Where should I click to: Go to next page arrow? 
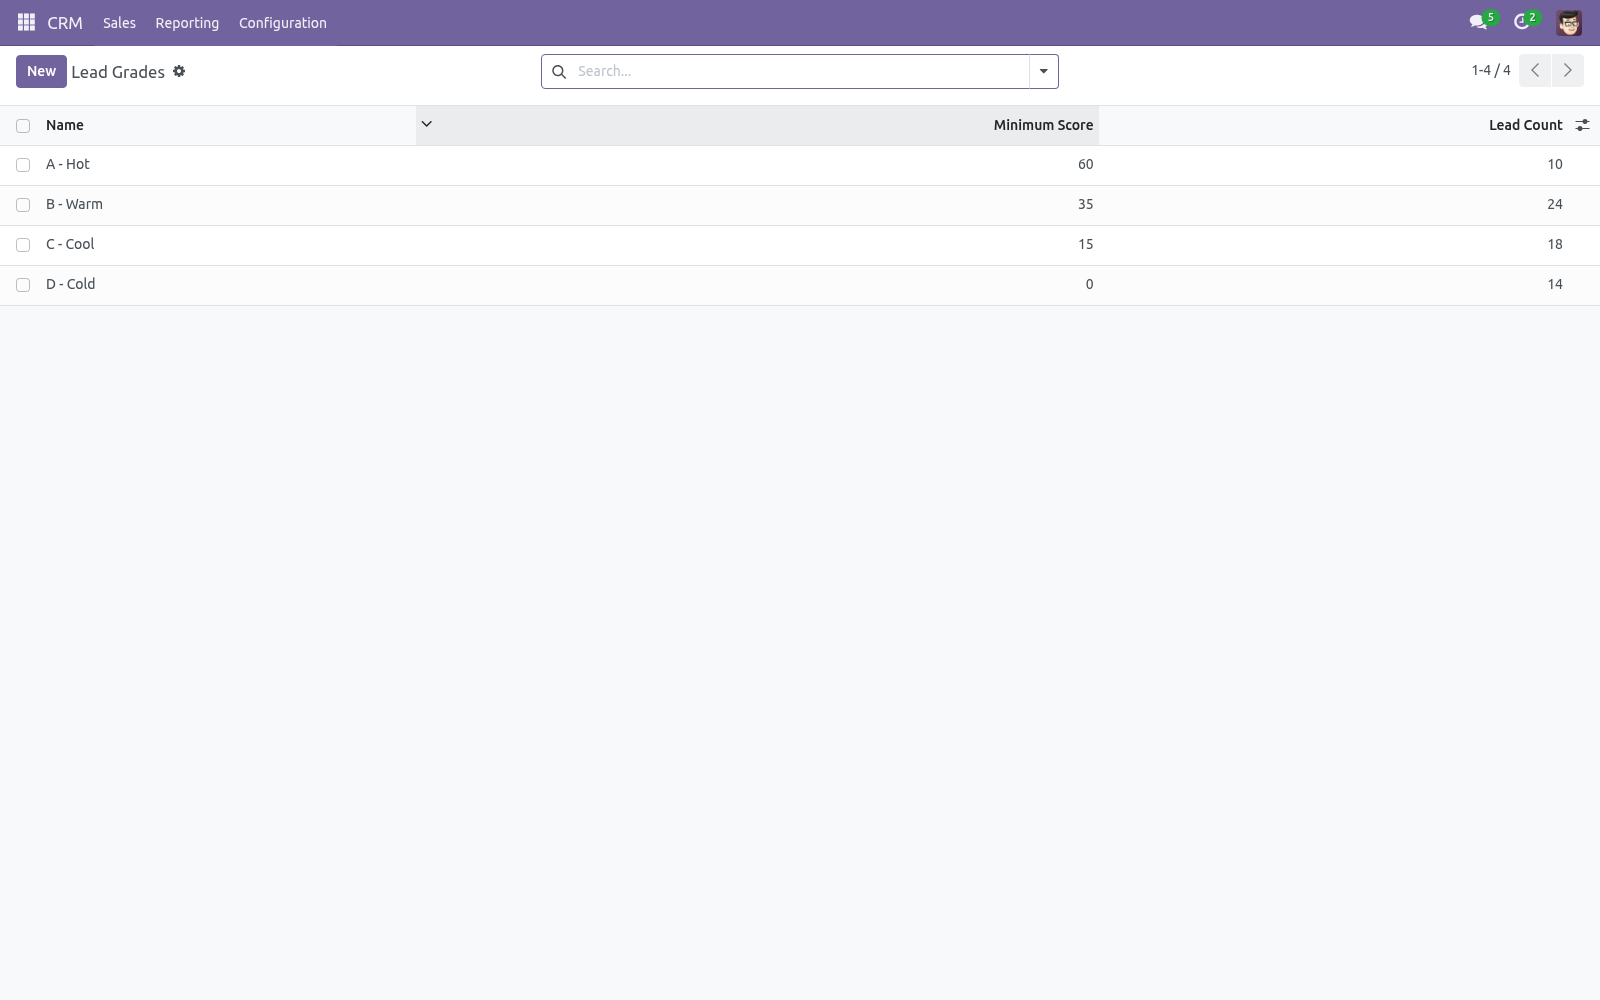coord(1567,70)
